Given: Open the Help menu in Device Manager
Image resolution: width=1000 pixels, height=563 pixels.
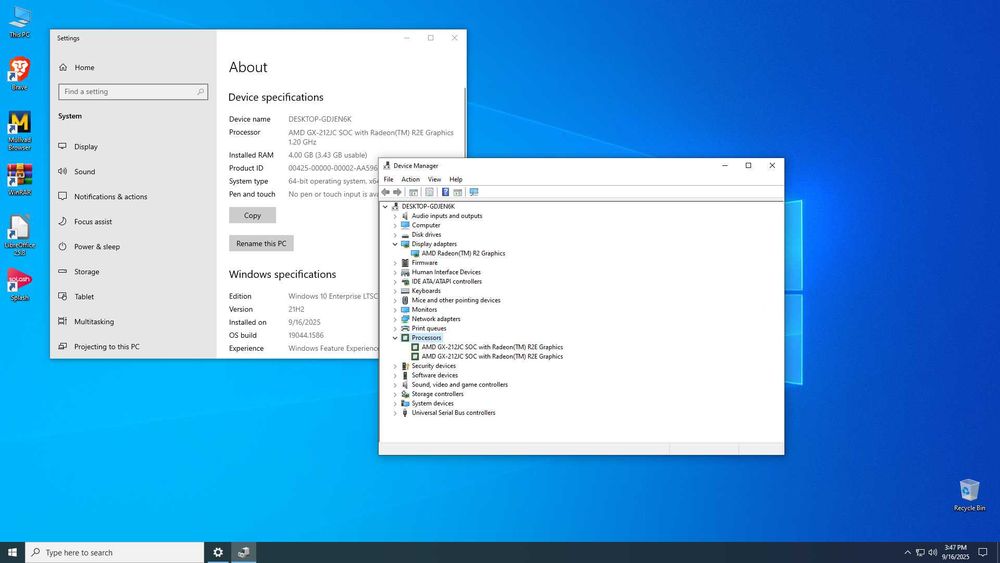Looking at the screenshot, I should coord(455,179).
